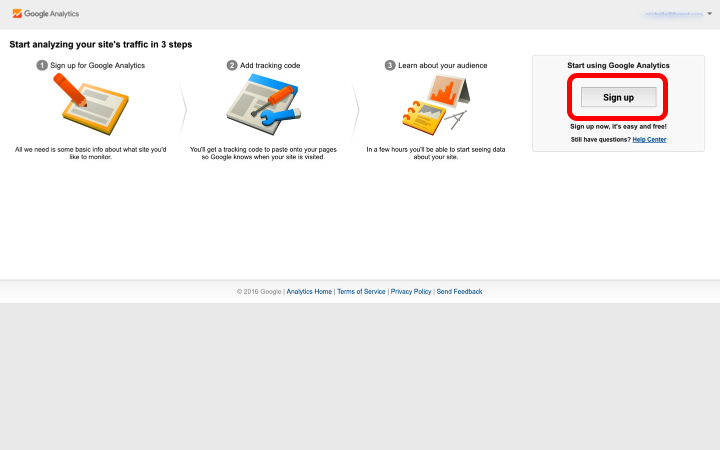Viewport: 720px width, 450px height.
Task: Open the Help Center link
Action: (x=649, y=139)
